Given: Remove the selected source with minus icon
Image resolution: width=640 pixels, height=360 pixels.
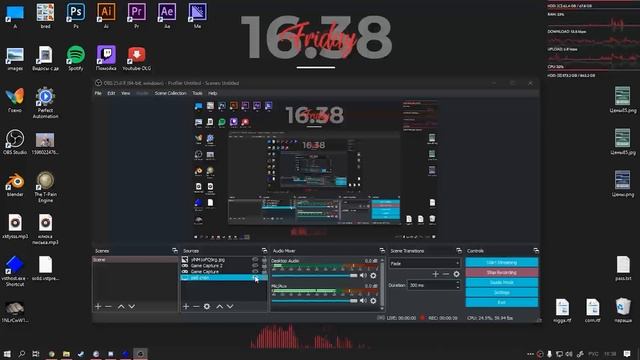Looking at the screenshot, I should 196,306.
